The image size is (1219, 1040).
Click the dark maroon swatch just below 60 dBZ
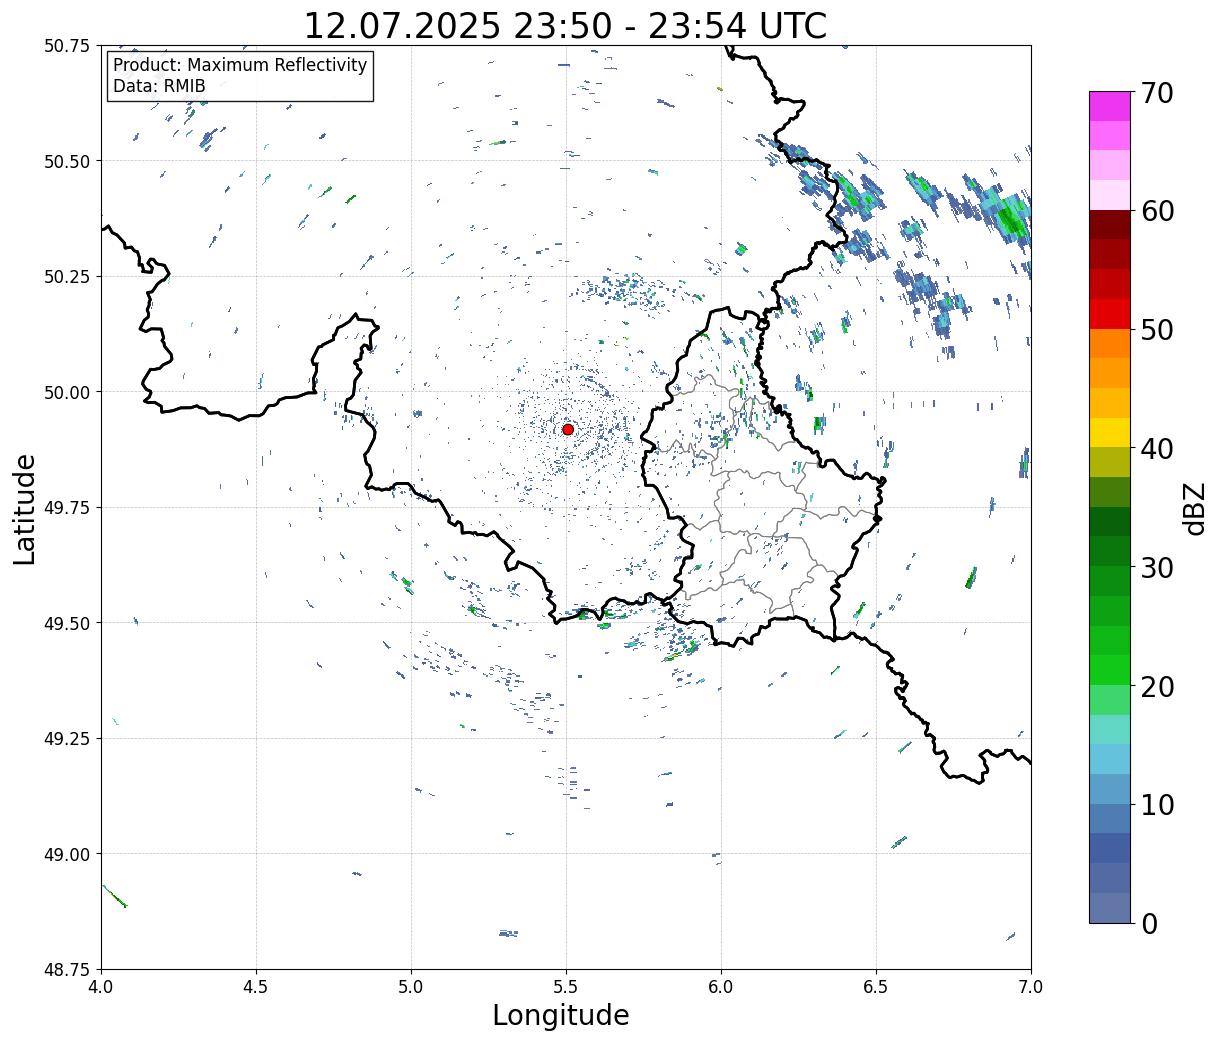click(1110, 224)
